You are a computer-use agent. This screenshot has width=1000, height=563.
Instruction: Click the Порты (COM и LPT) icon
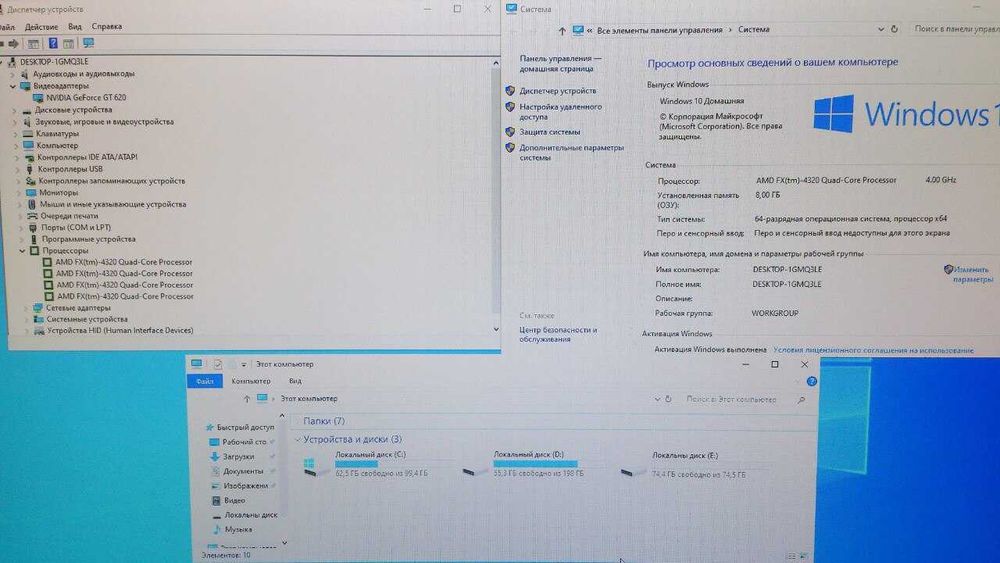pos(33,228)
